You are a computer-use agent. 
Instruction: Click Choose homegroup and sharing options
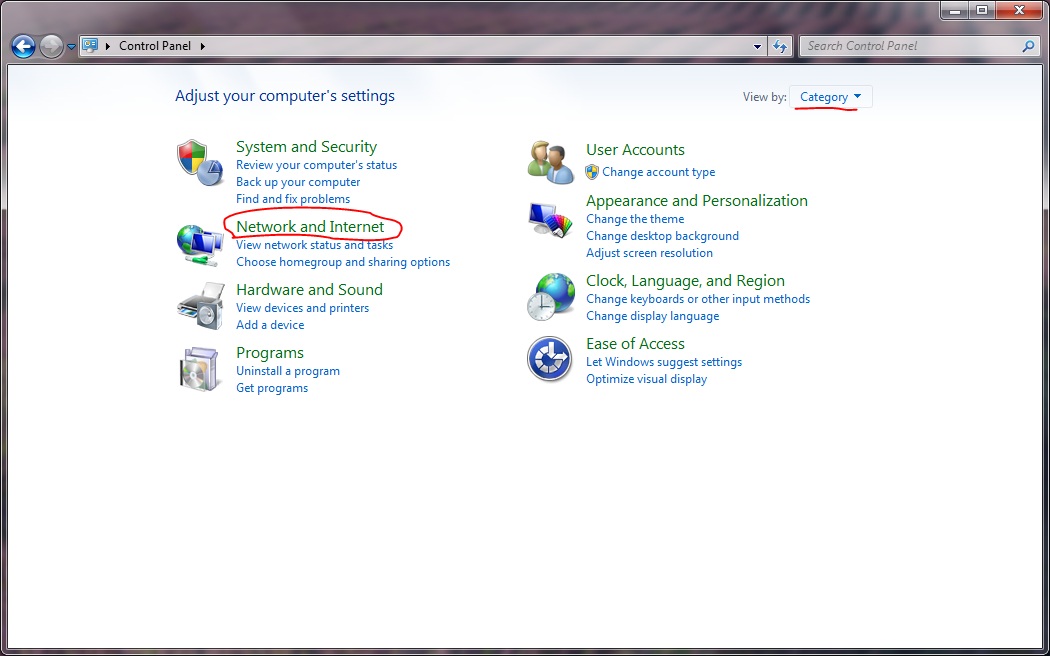tap(343, 262)
